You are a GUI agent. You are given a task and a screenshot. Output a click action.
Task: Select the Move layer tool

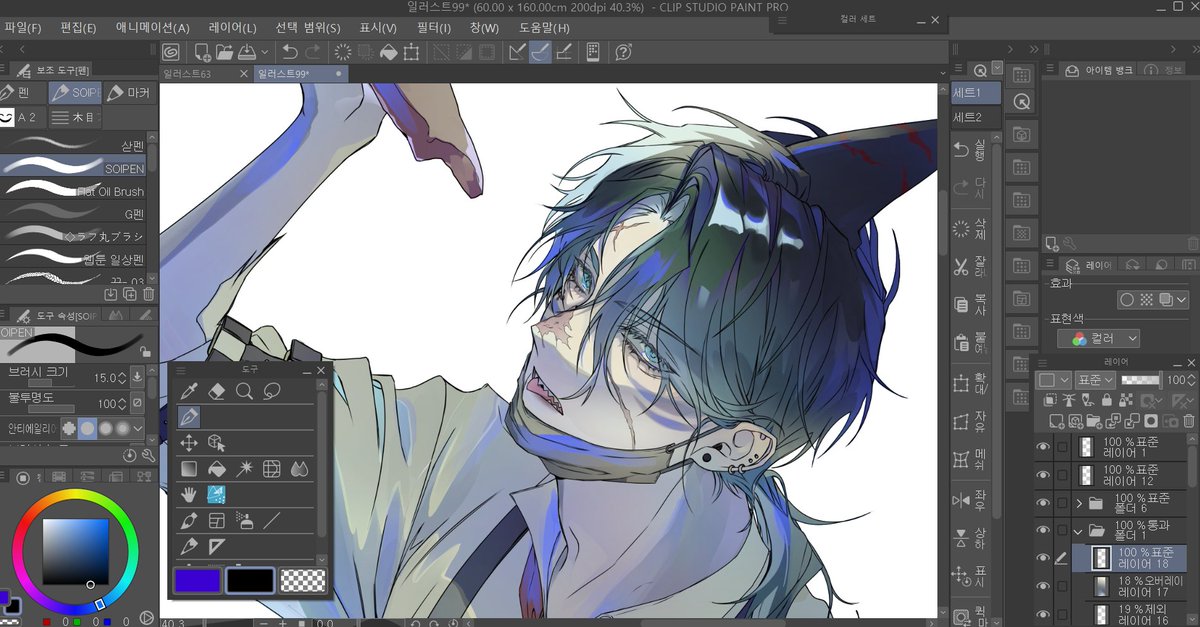point(188,443)
